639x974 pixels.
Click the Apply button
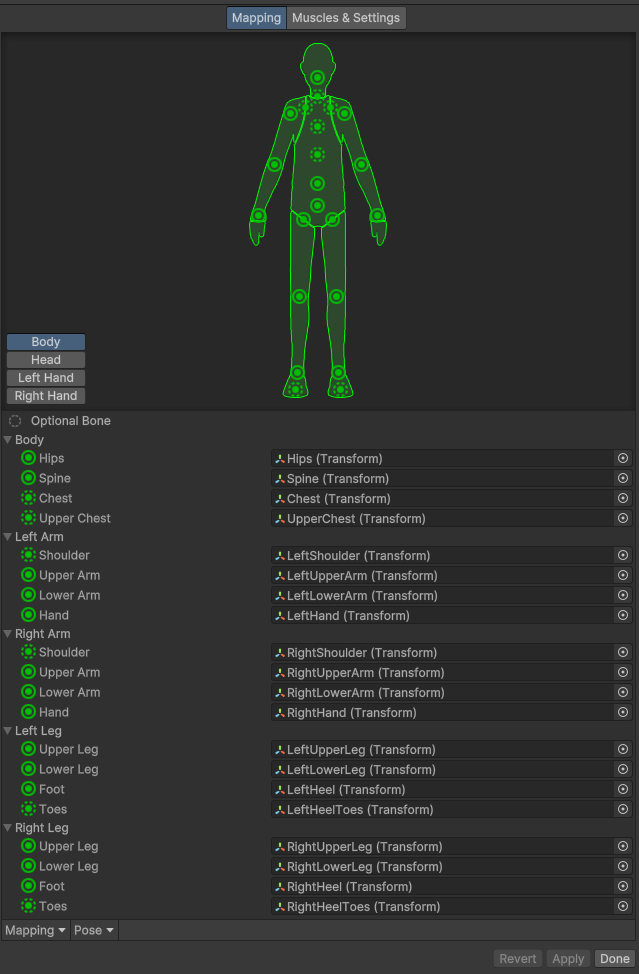pyautogui.click(x=568, y=958)
